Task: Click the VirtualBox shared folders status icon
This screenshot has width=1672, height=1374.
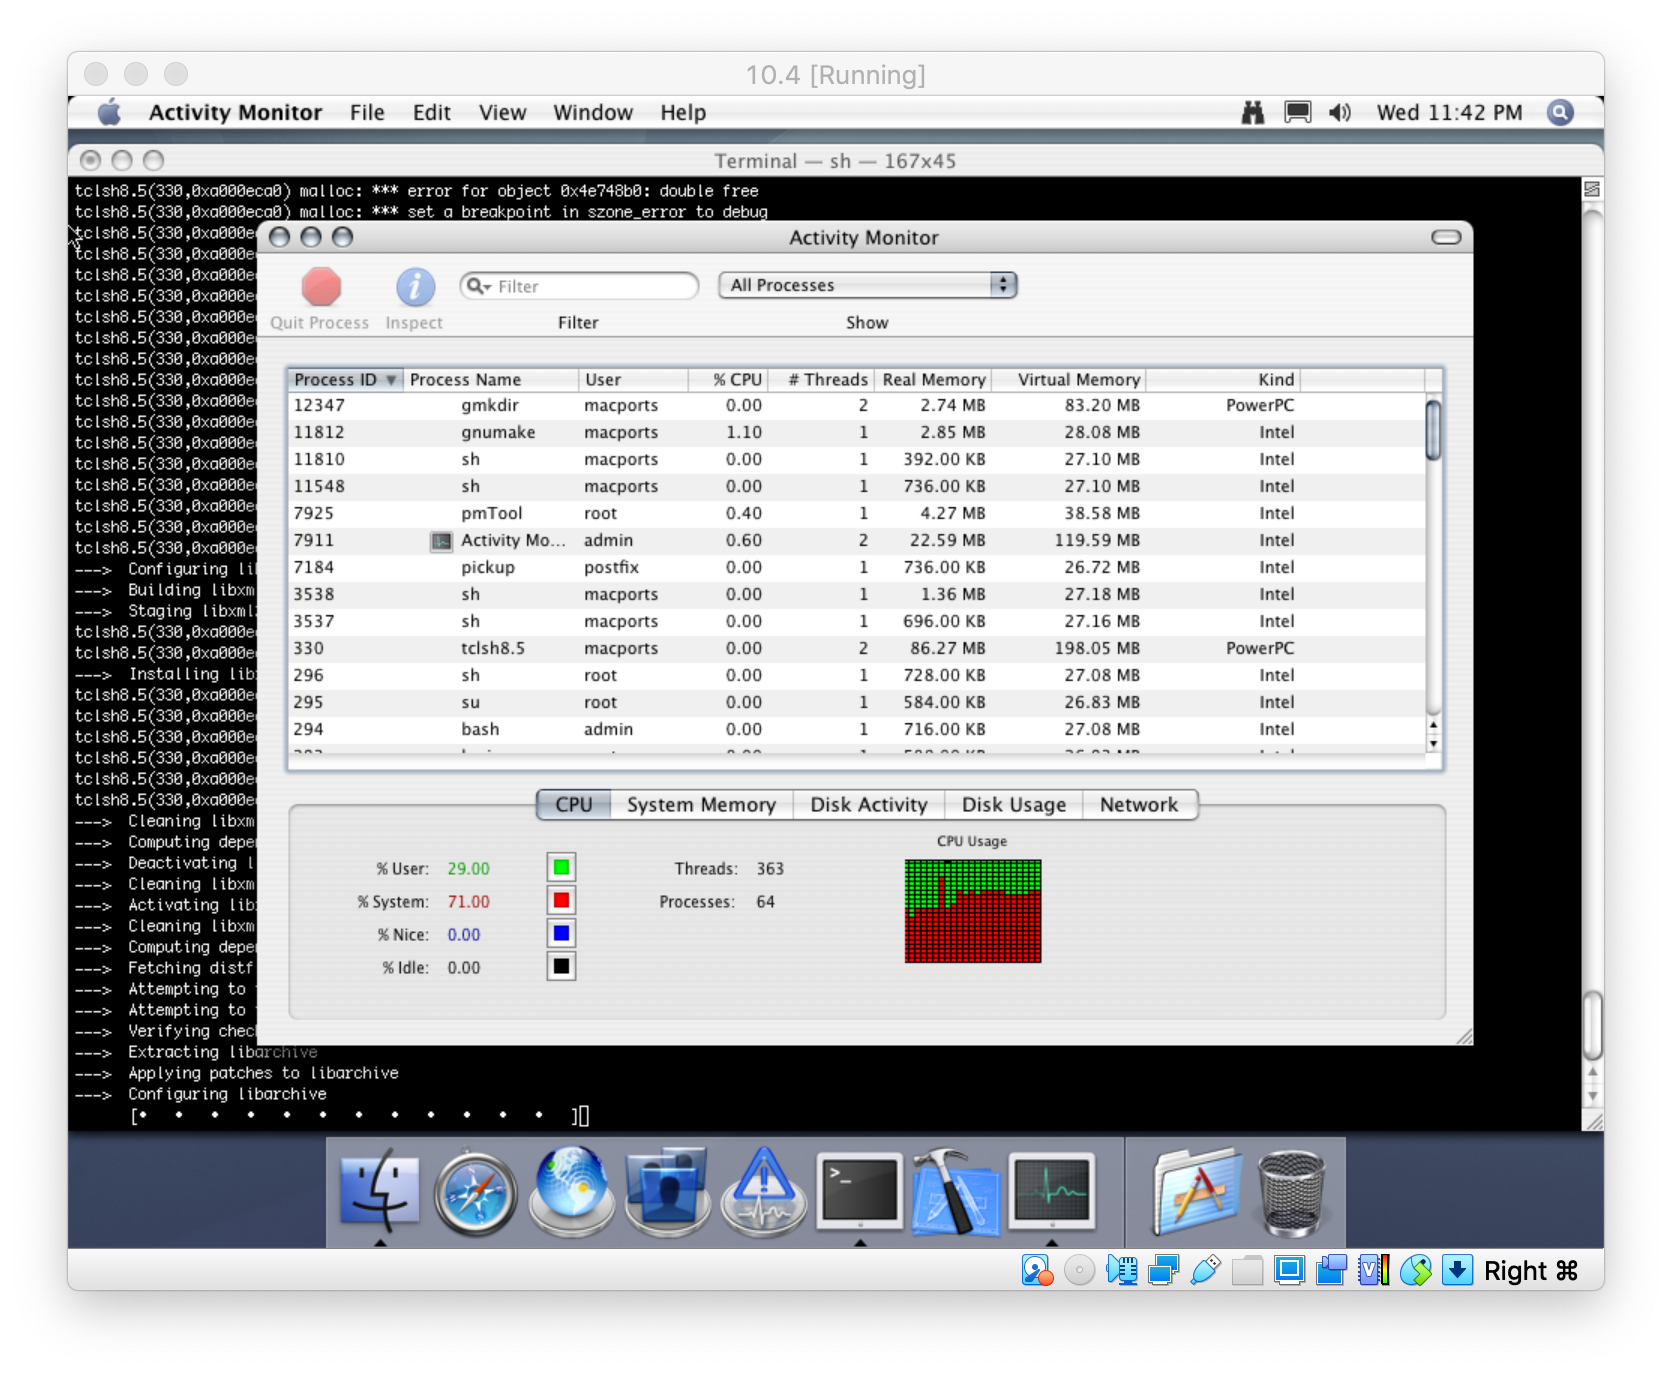Action: (1248, 1270)
